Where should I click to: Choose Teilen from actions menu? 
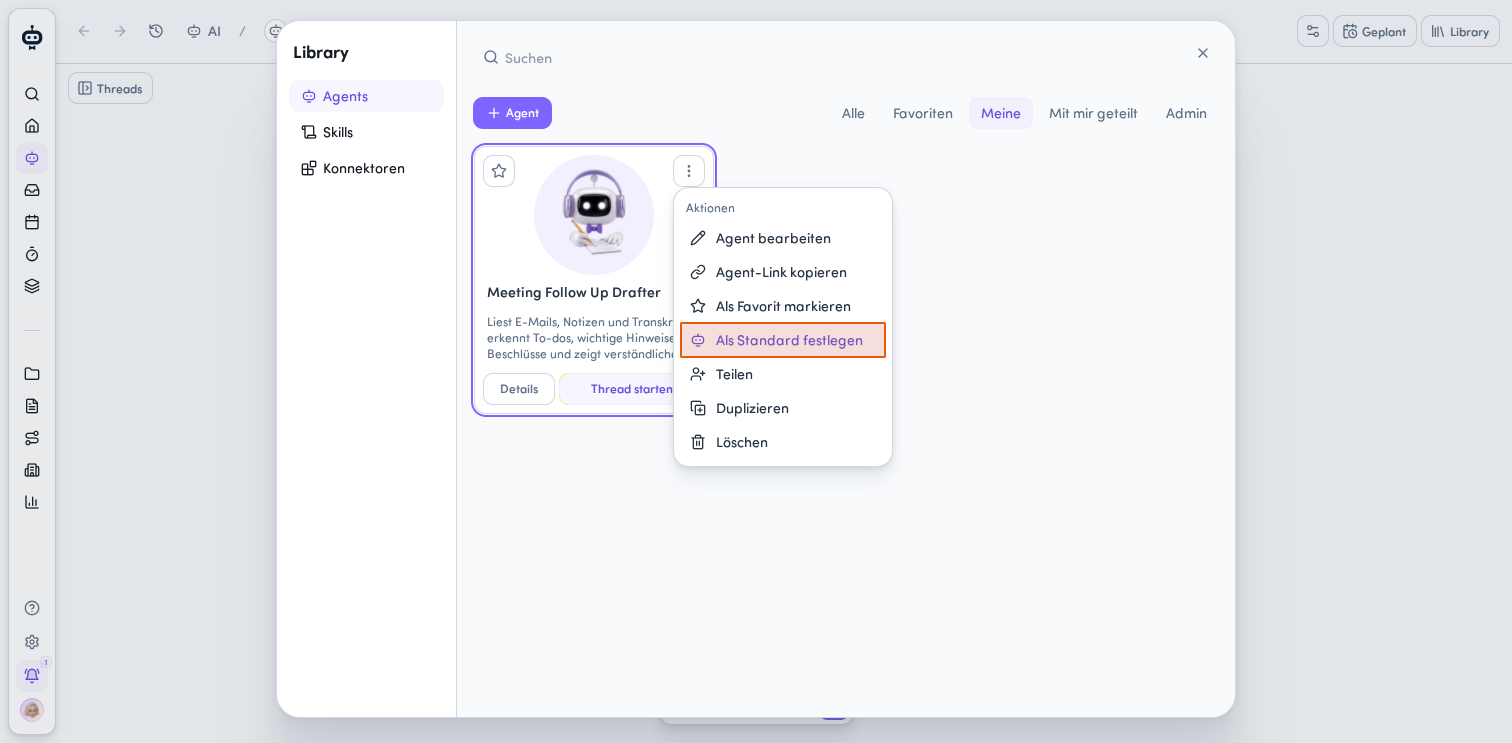point(783,374)
